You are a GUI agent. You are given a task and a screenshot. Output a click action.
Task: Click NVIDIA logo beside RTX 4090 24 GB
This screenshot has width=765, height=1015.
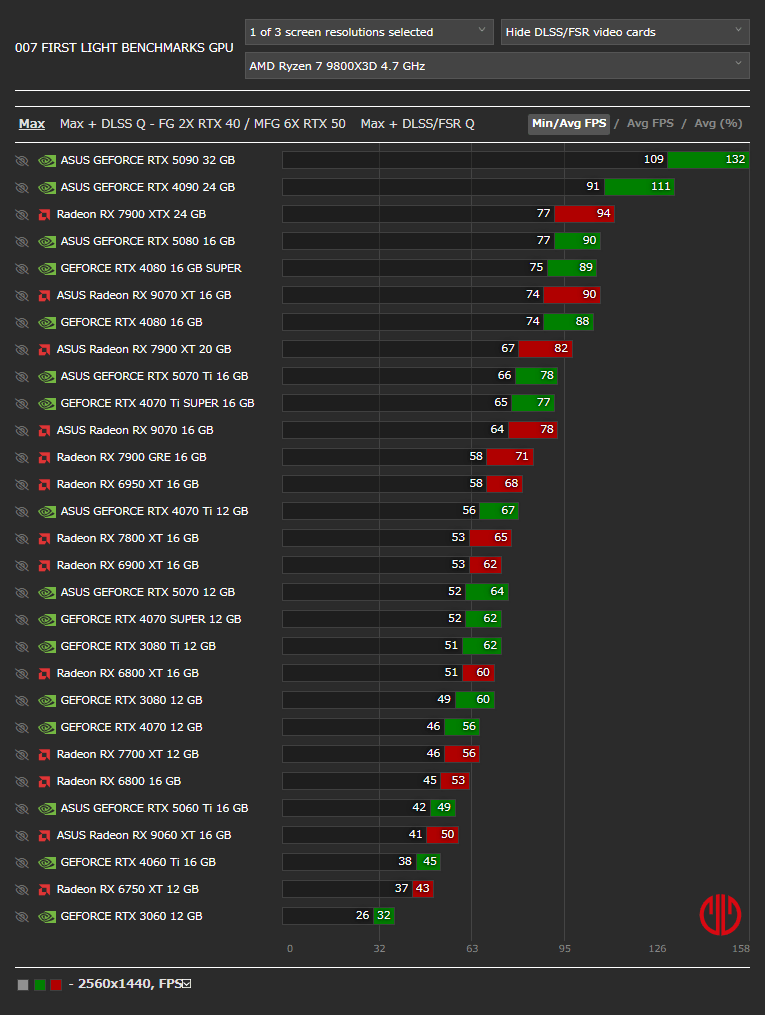click(47, 188)
